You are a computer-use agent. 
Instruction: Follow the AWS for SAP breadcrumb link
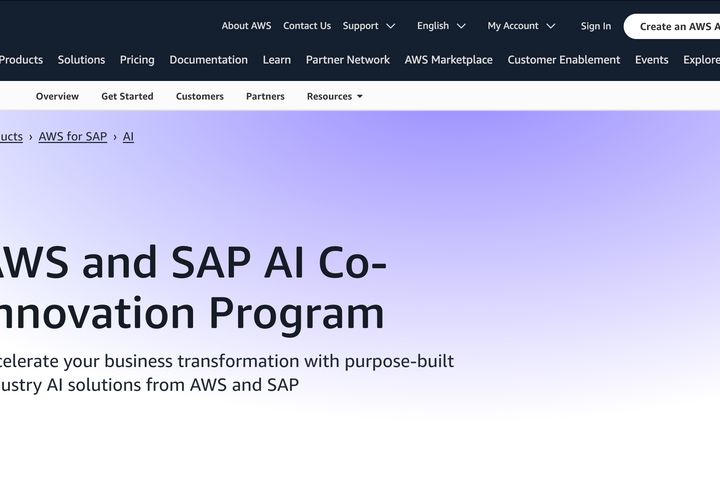point(73,136)
